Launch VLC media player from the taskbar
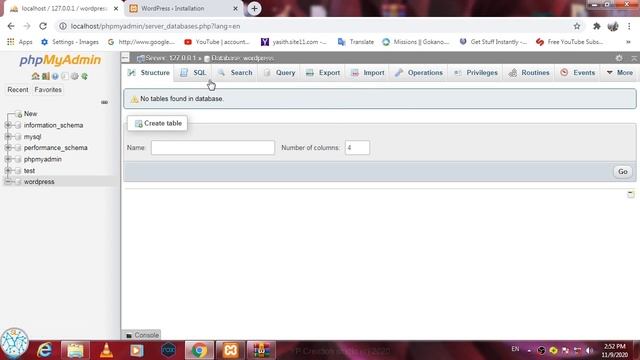 [x=106, y=350]
